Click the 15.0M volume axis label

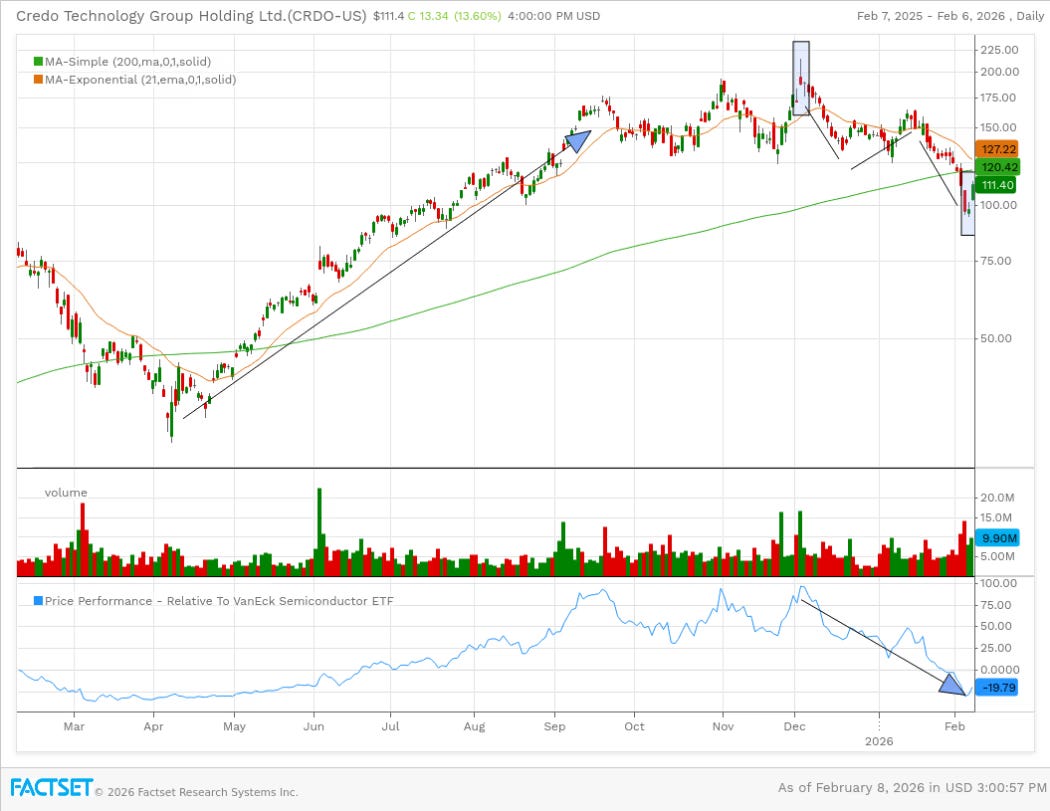(996, 517)
